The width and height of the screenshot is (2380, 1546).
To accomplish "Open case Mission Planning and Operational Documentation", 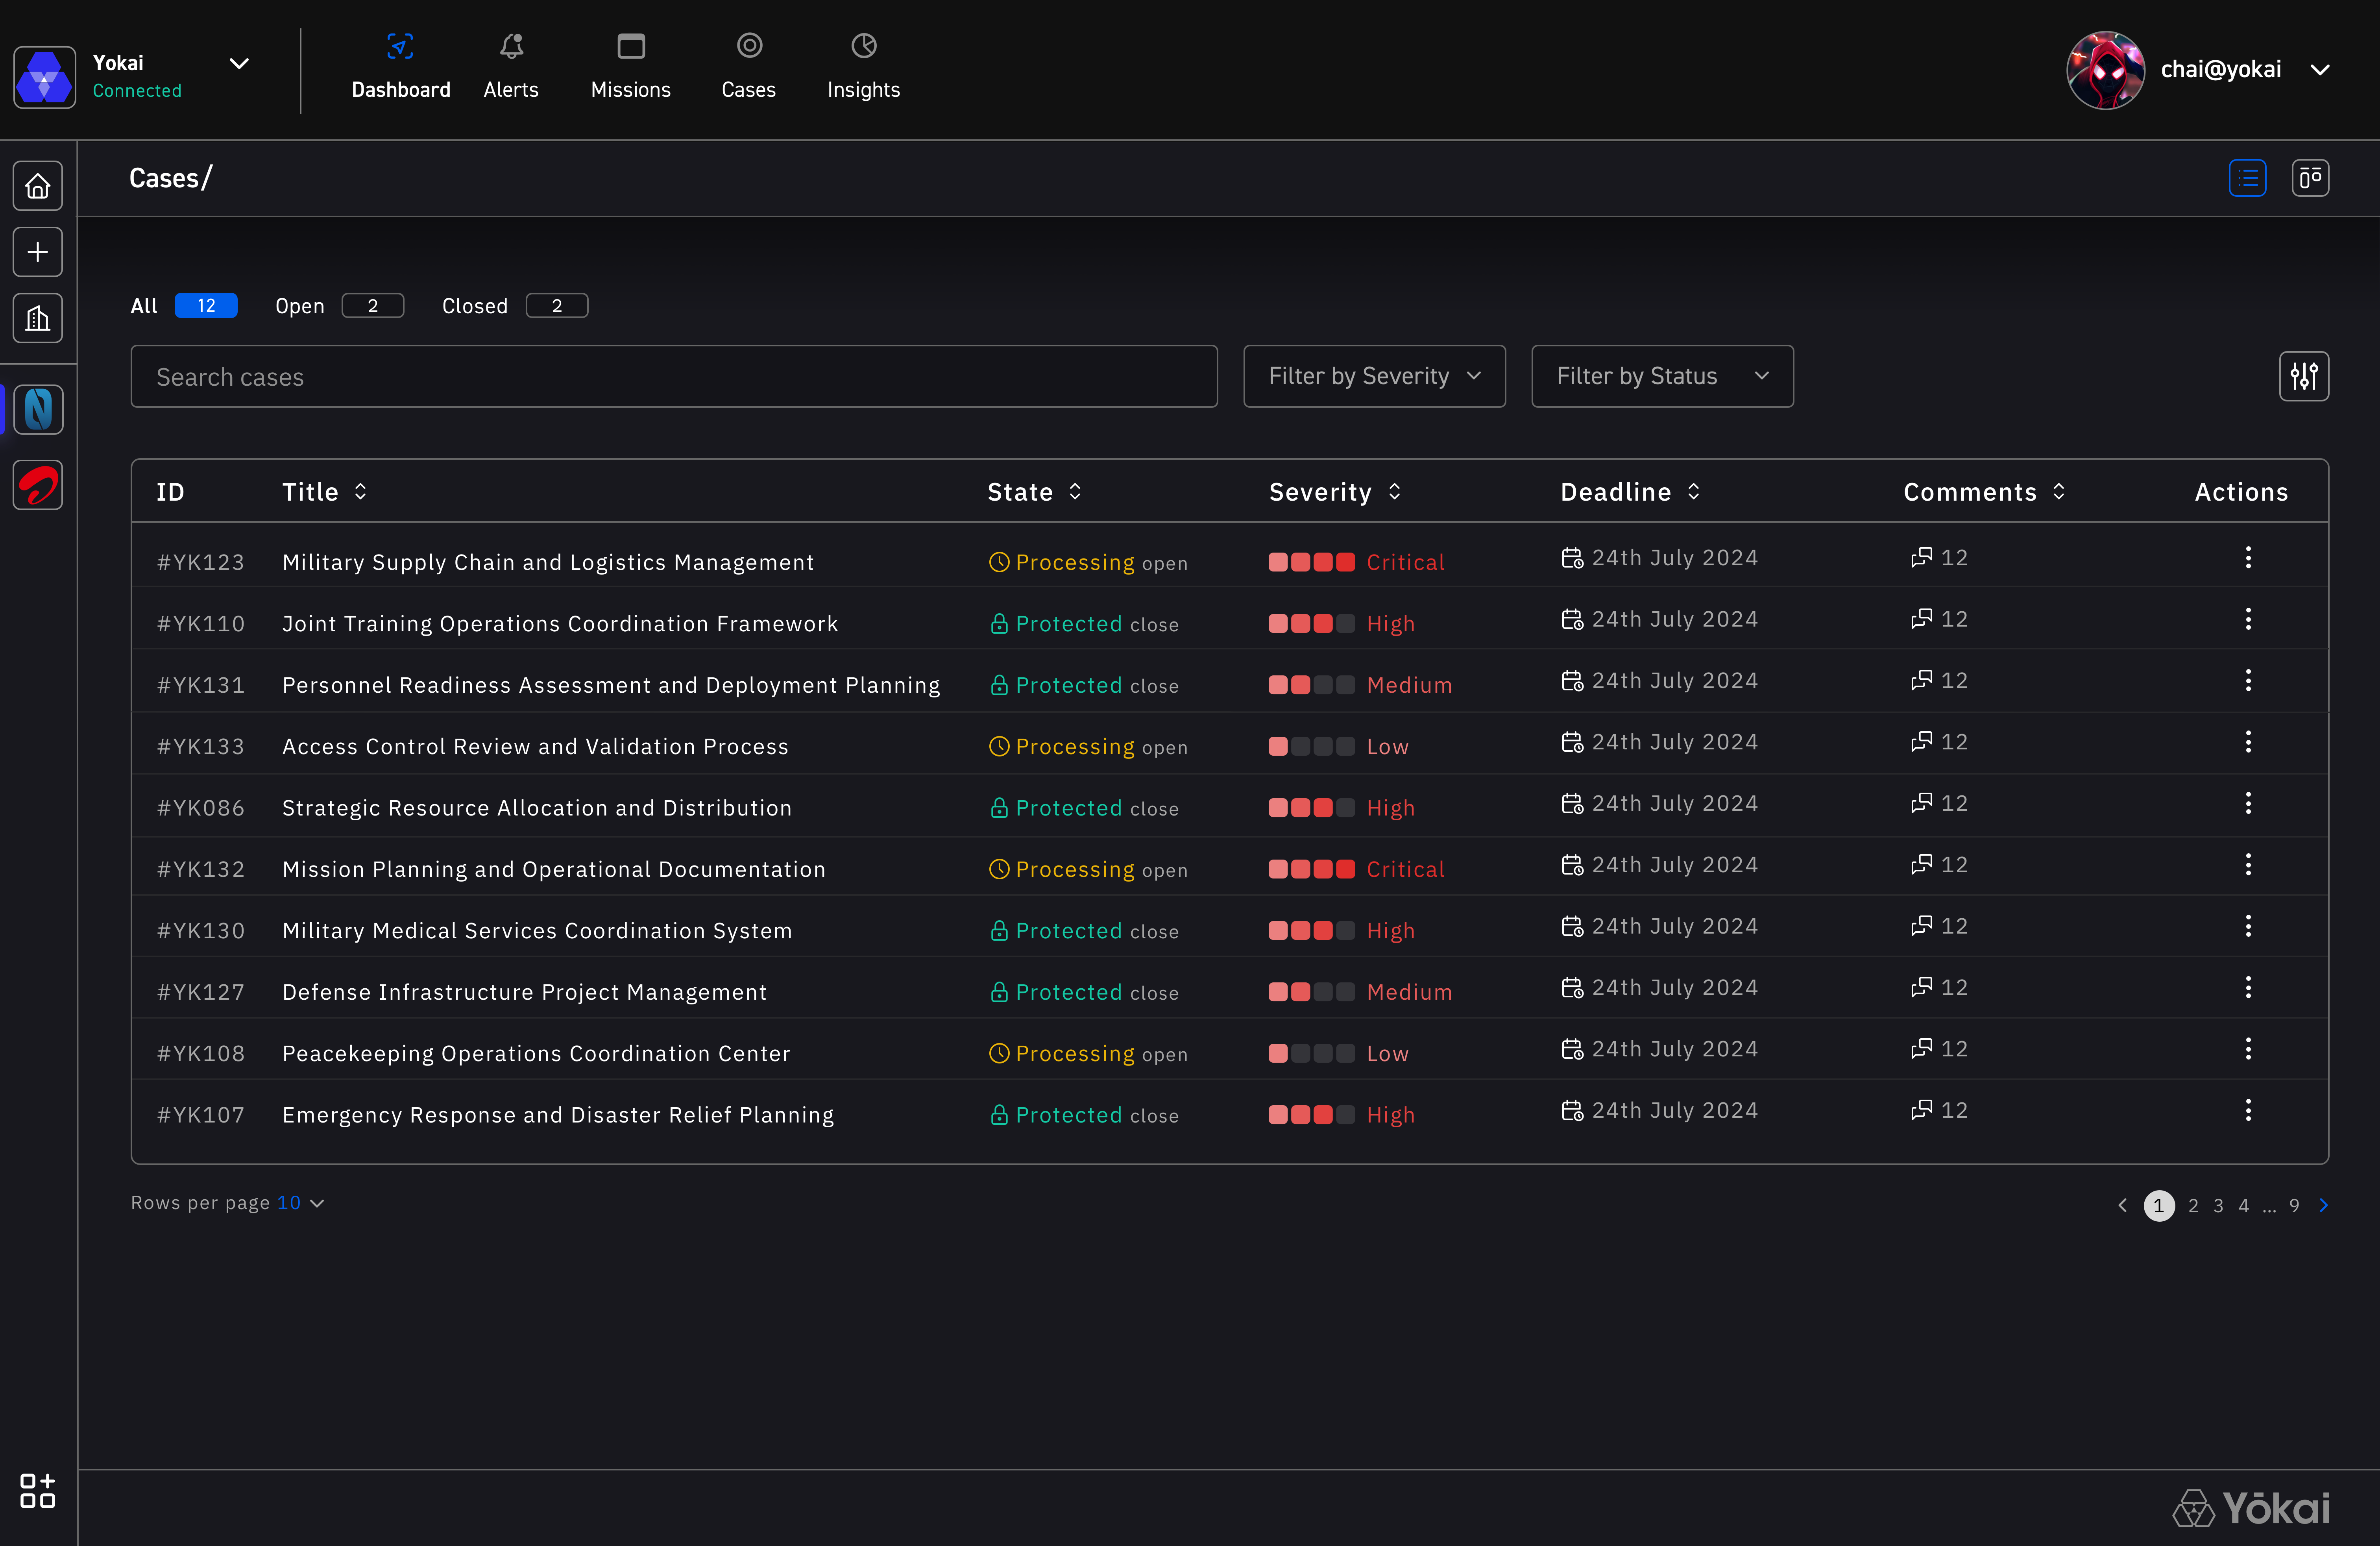I will (x=554, y=869).
